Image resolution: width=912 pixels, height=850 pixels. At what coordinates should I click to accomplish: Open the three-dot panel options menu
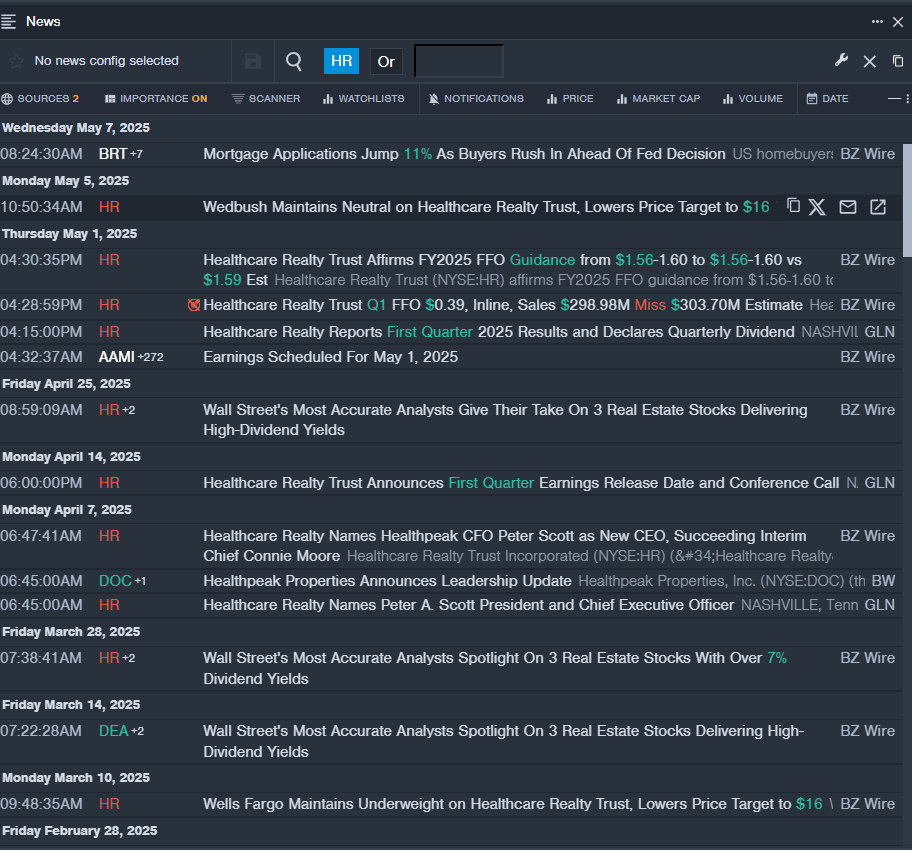tap(877, 22)
